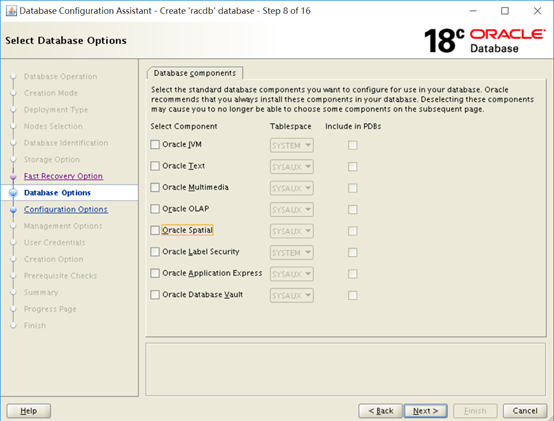554x421 pixels.
Task: Click Creation Option step label
Action: [x=54, y=259]
